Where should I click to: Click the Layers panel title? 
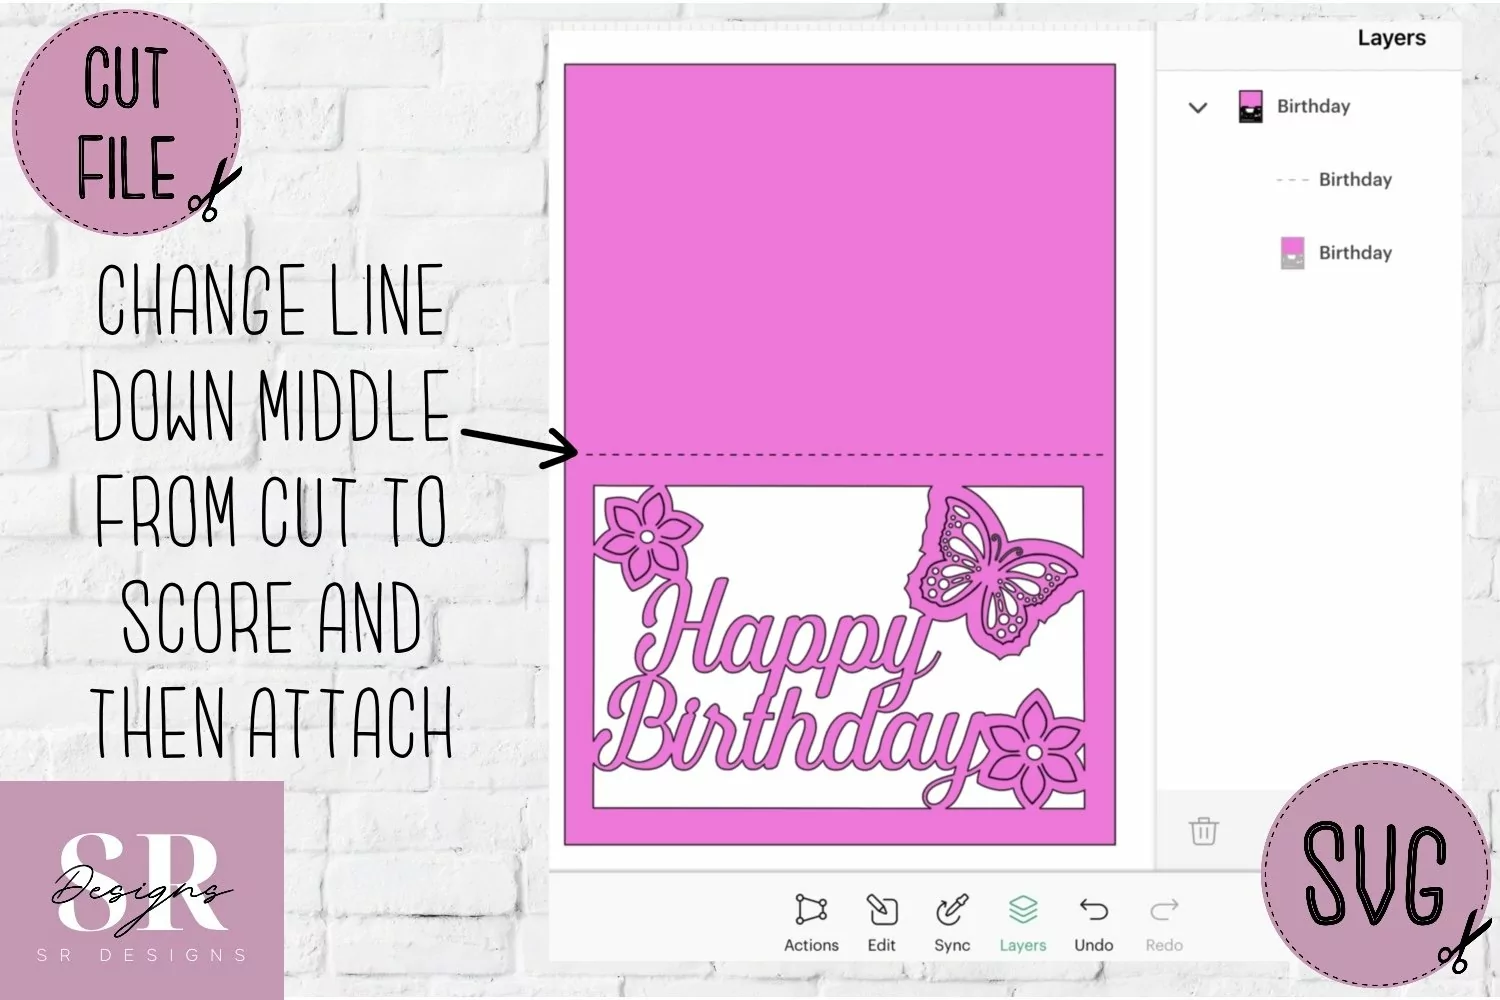(x=1391, y=38)
